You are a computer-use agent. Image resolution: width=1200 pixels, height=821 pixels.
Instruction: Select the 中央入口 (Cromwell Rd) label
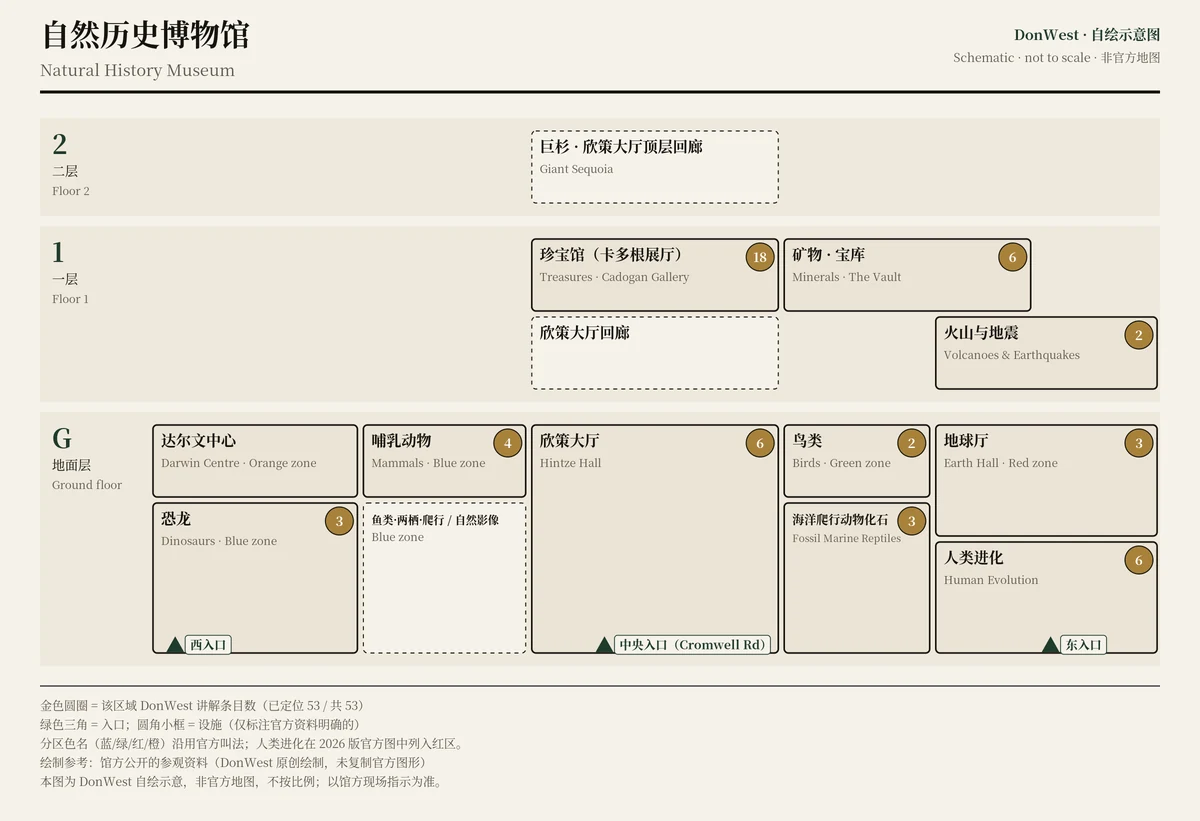coord(692,645)
